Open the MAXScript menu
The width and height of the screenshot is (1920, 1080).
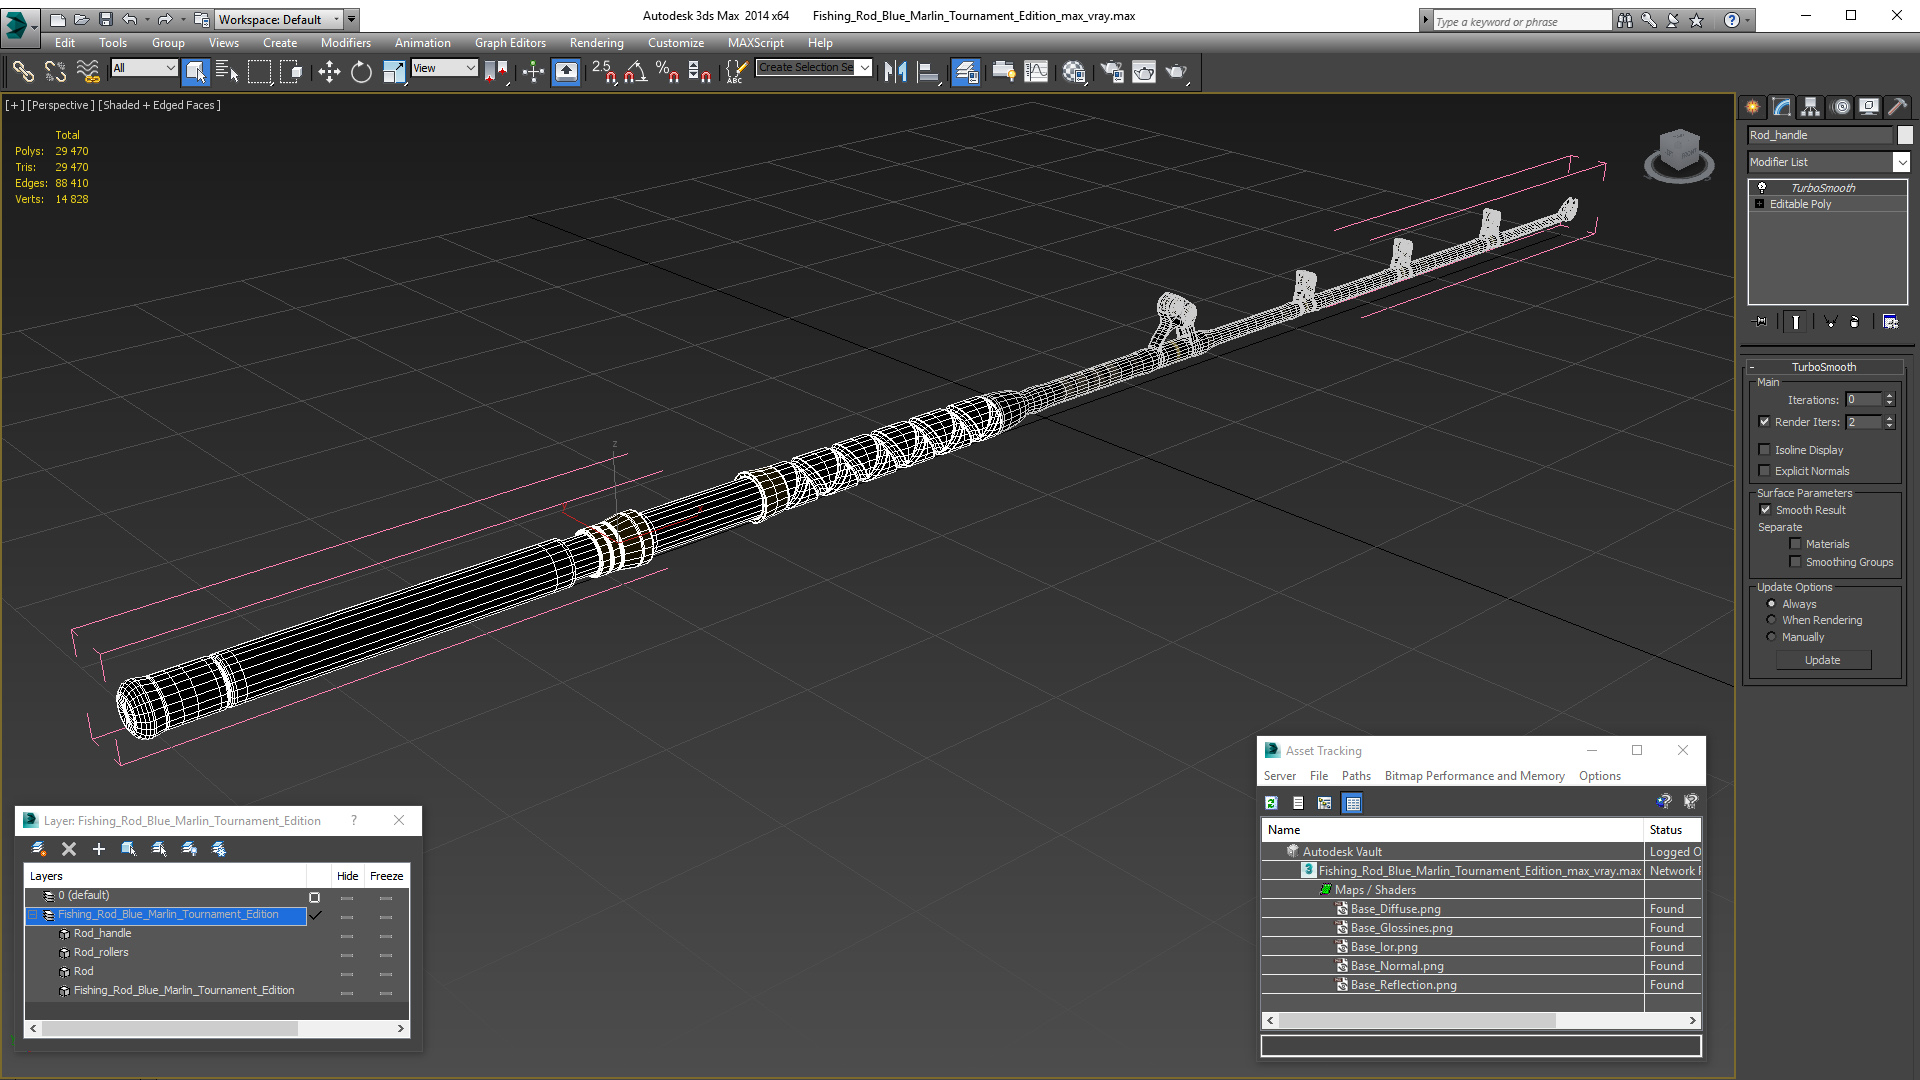point(755,43)
